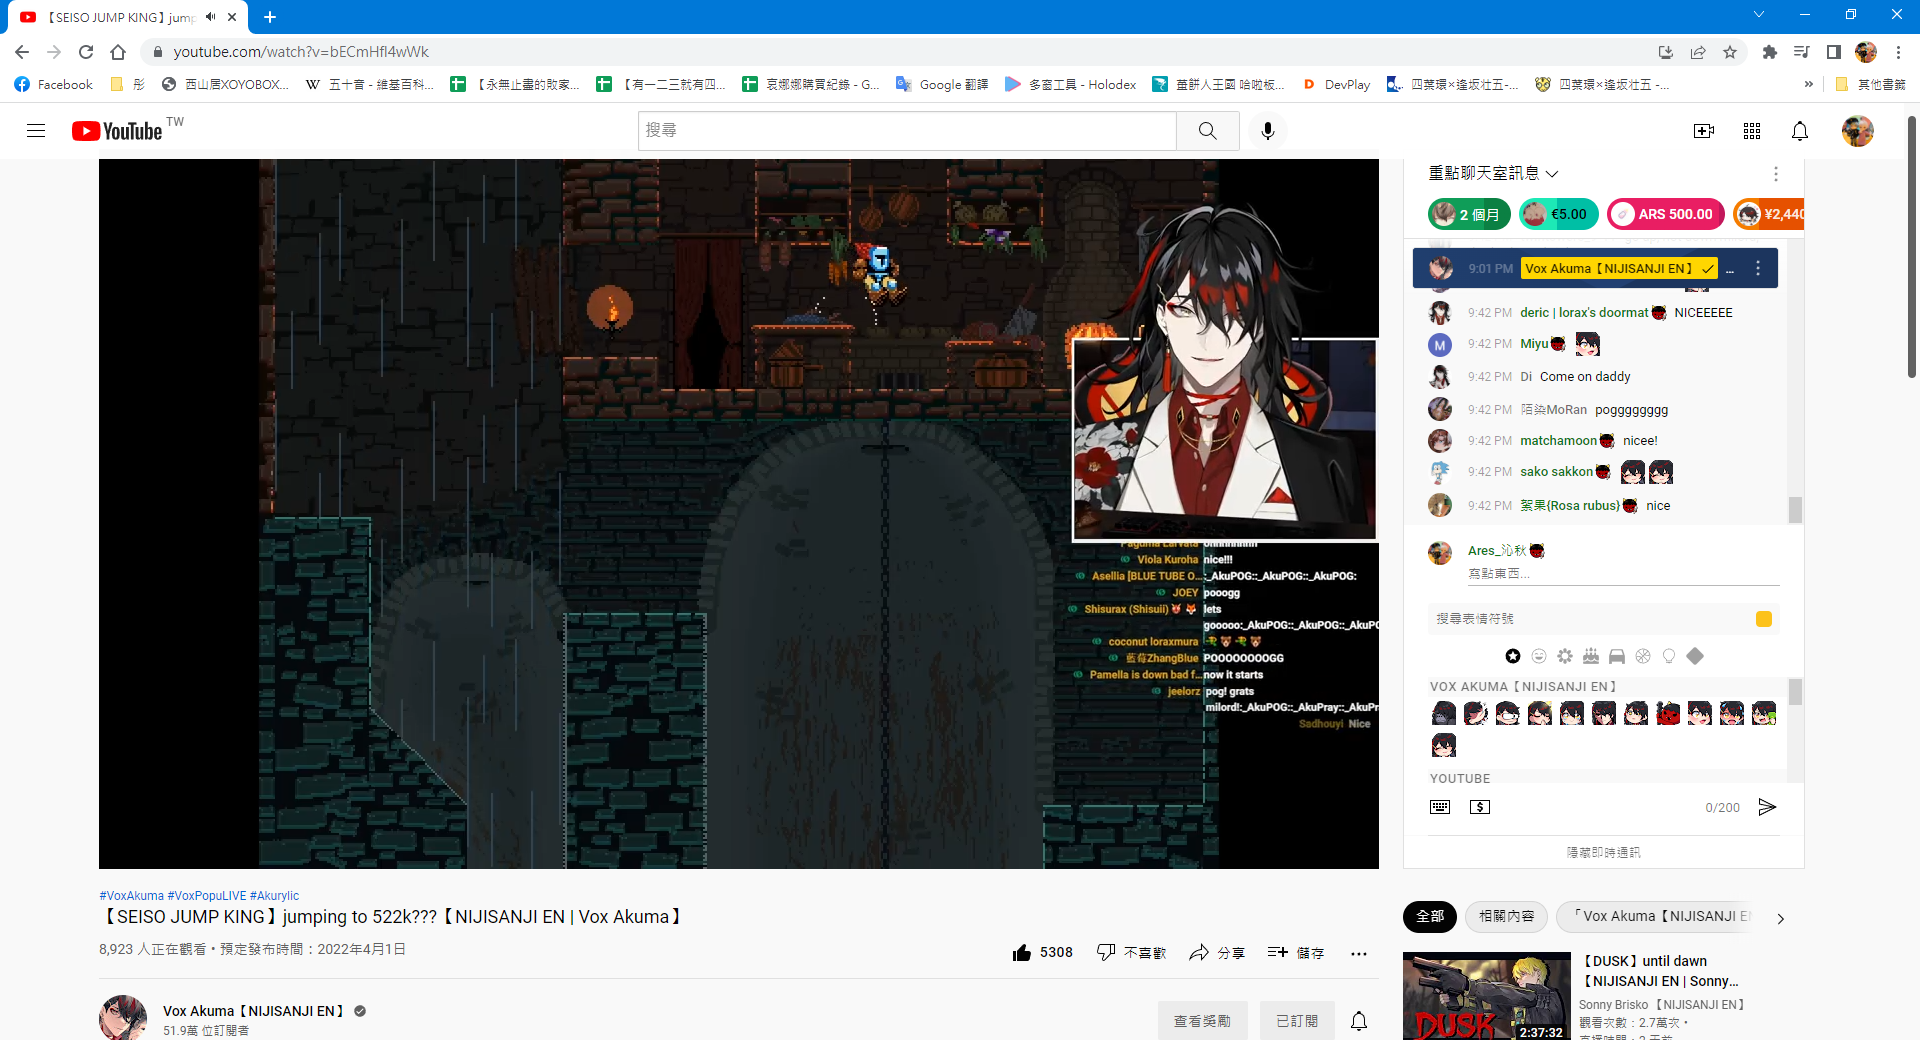
Task: Start voice search with the microphone
Action: coord(1268,131)
